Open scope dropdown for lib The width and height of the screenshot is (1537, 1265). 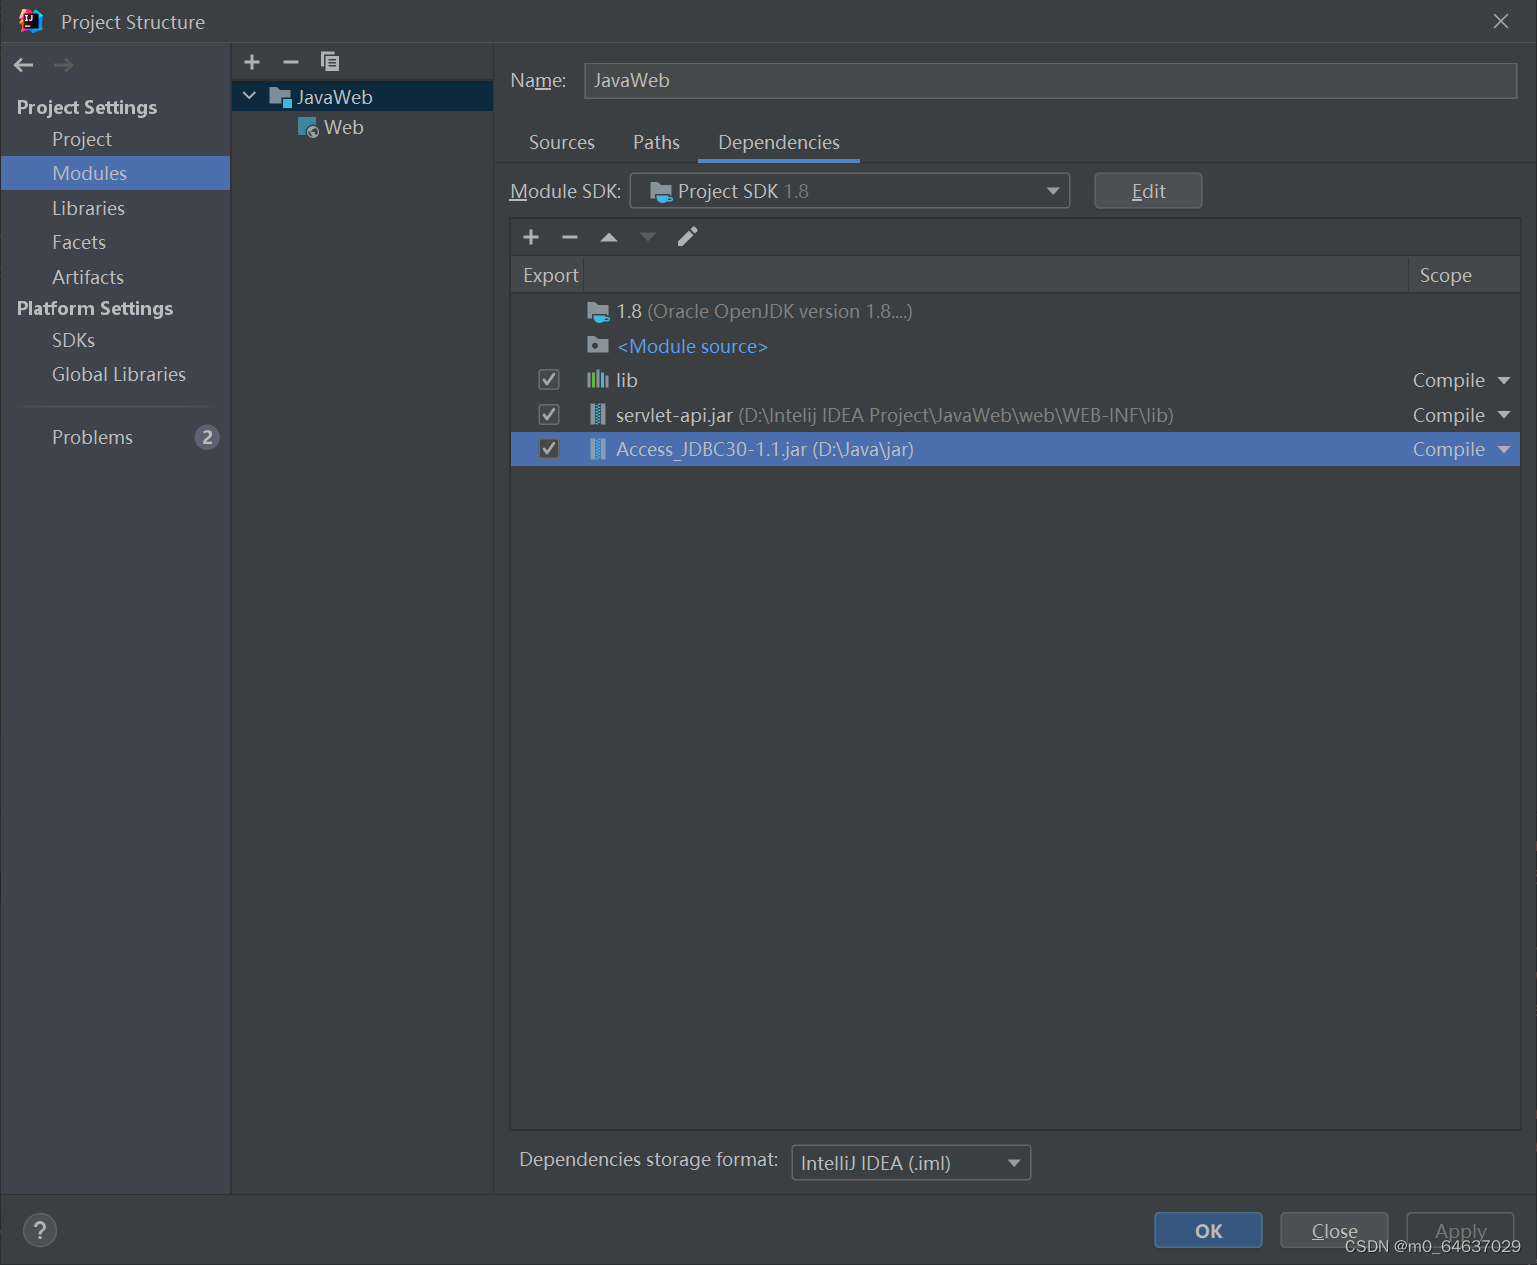(1504, 381)
